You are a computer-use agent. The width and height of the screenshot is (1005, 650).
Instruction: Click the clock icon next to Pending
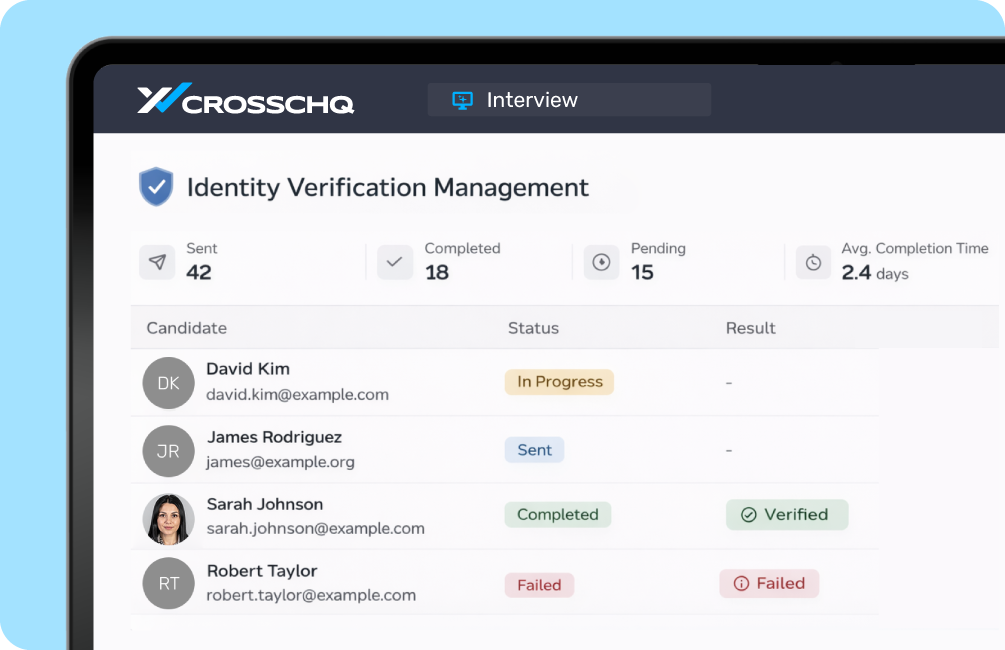[x=601, y=262]
